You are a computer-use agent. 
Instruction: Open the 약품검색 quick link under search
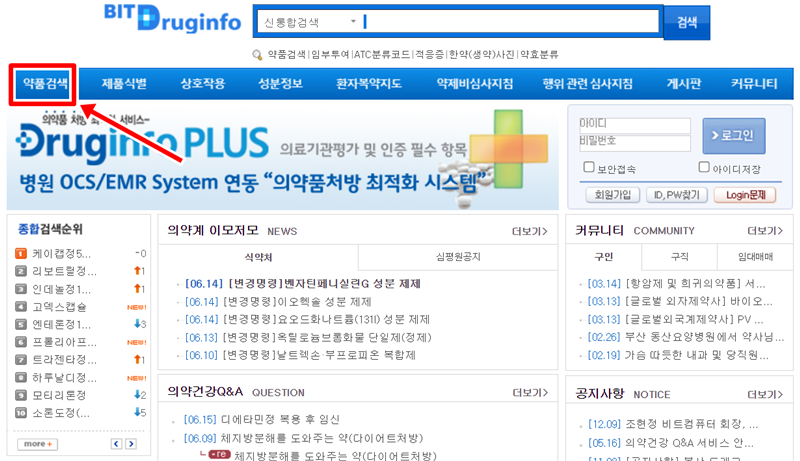coord(287,55)
